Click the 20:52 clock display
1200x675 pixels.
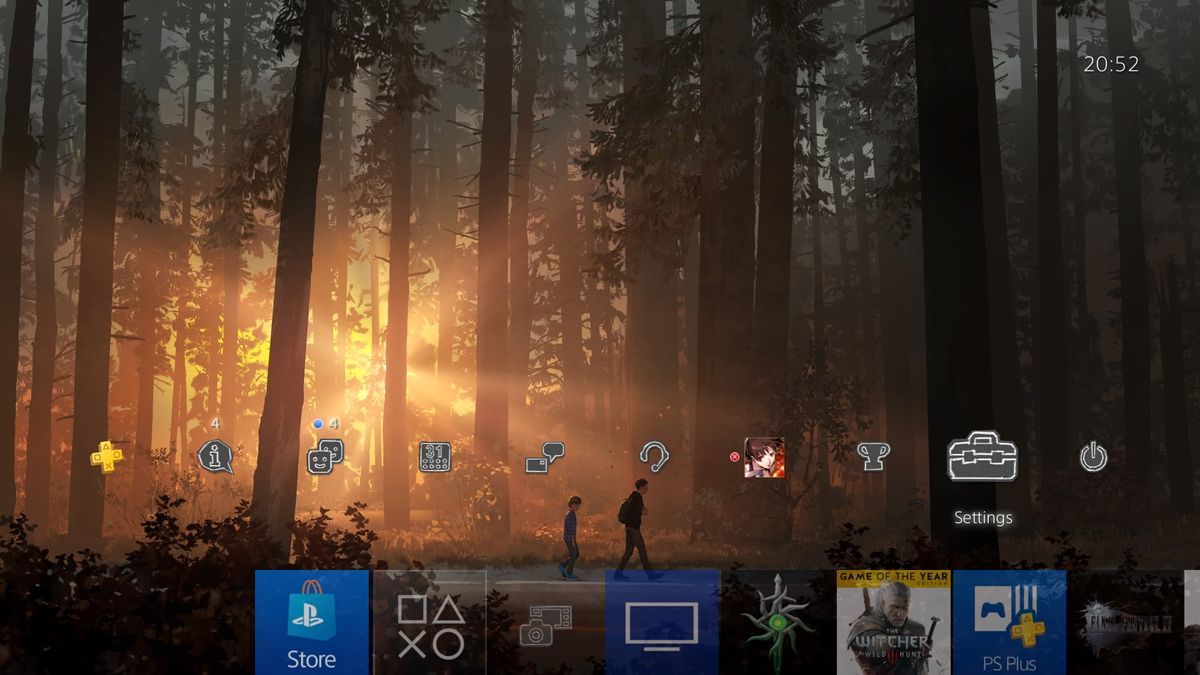tap(1111, 64)
